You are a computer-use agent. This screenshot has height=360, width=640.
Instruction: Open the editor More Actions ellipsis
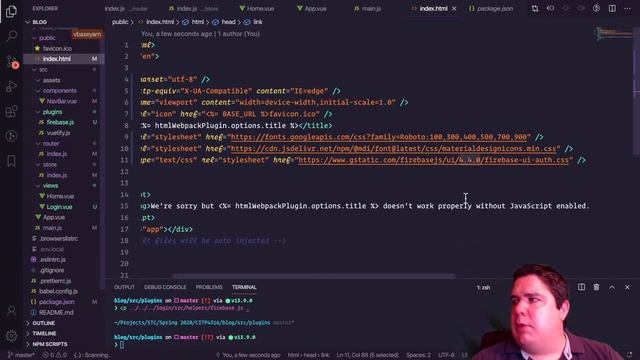tap(627, 9)
